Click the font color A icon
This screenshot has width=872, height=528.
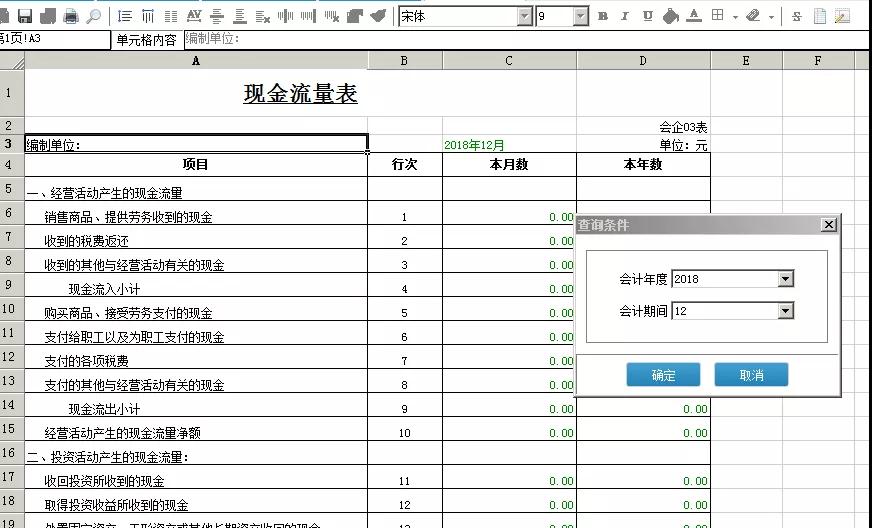pos(693,16)
